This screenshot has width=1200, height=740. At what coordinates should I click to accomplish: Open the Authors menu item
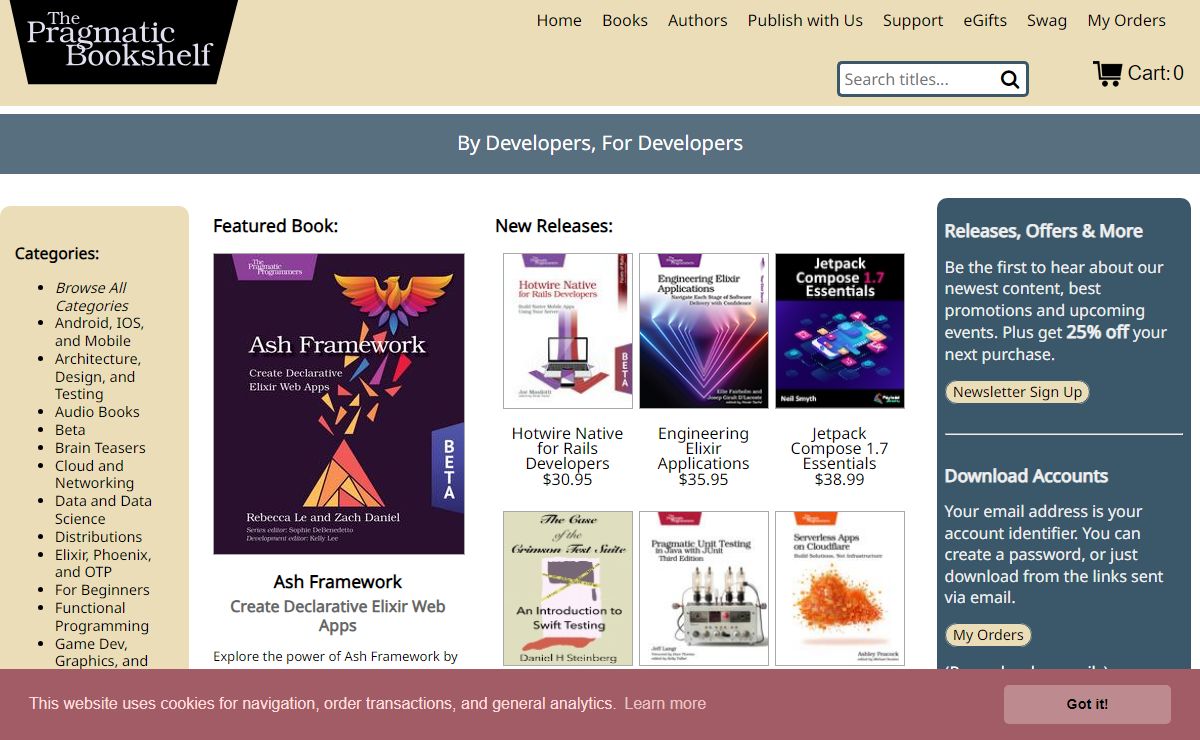point(698,20)
